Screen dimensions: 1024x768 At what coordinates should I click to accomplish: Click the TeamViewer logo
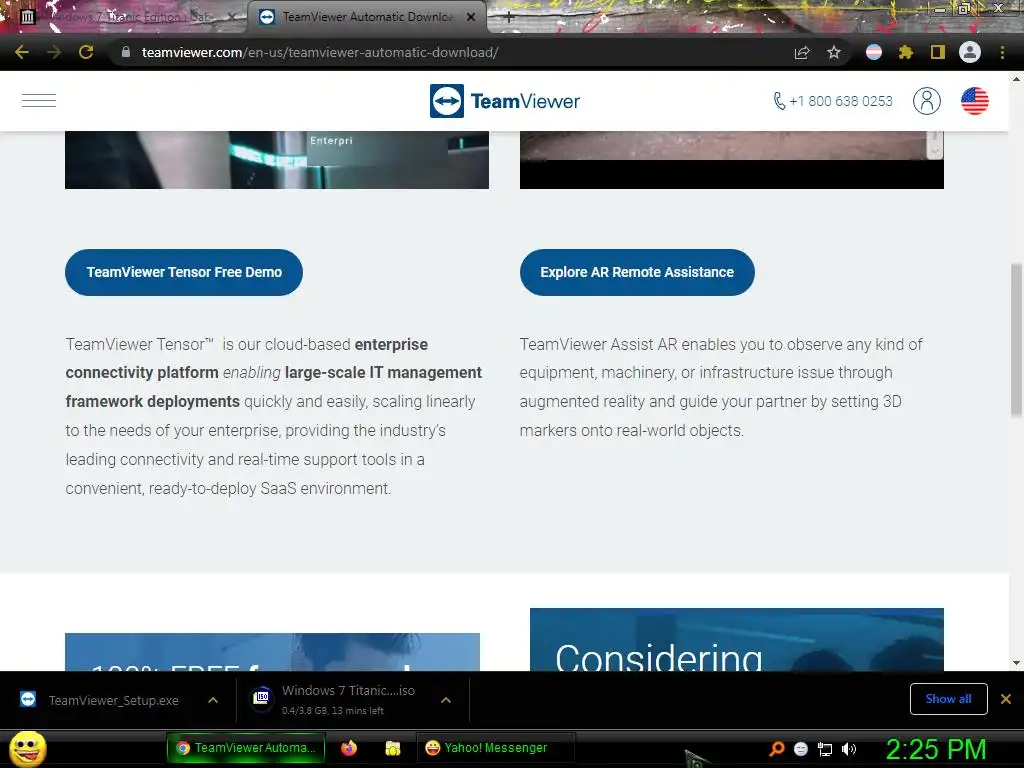[505, 101]
